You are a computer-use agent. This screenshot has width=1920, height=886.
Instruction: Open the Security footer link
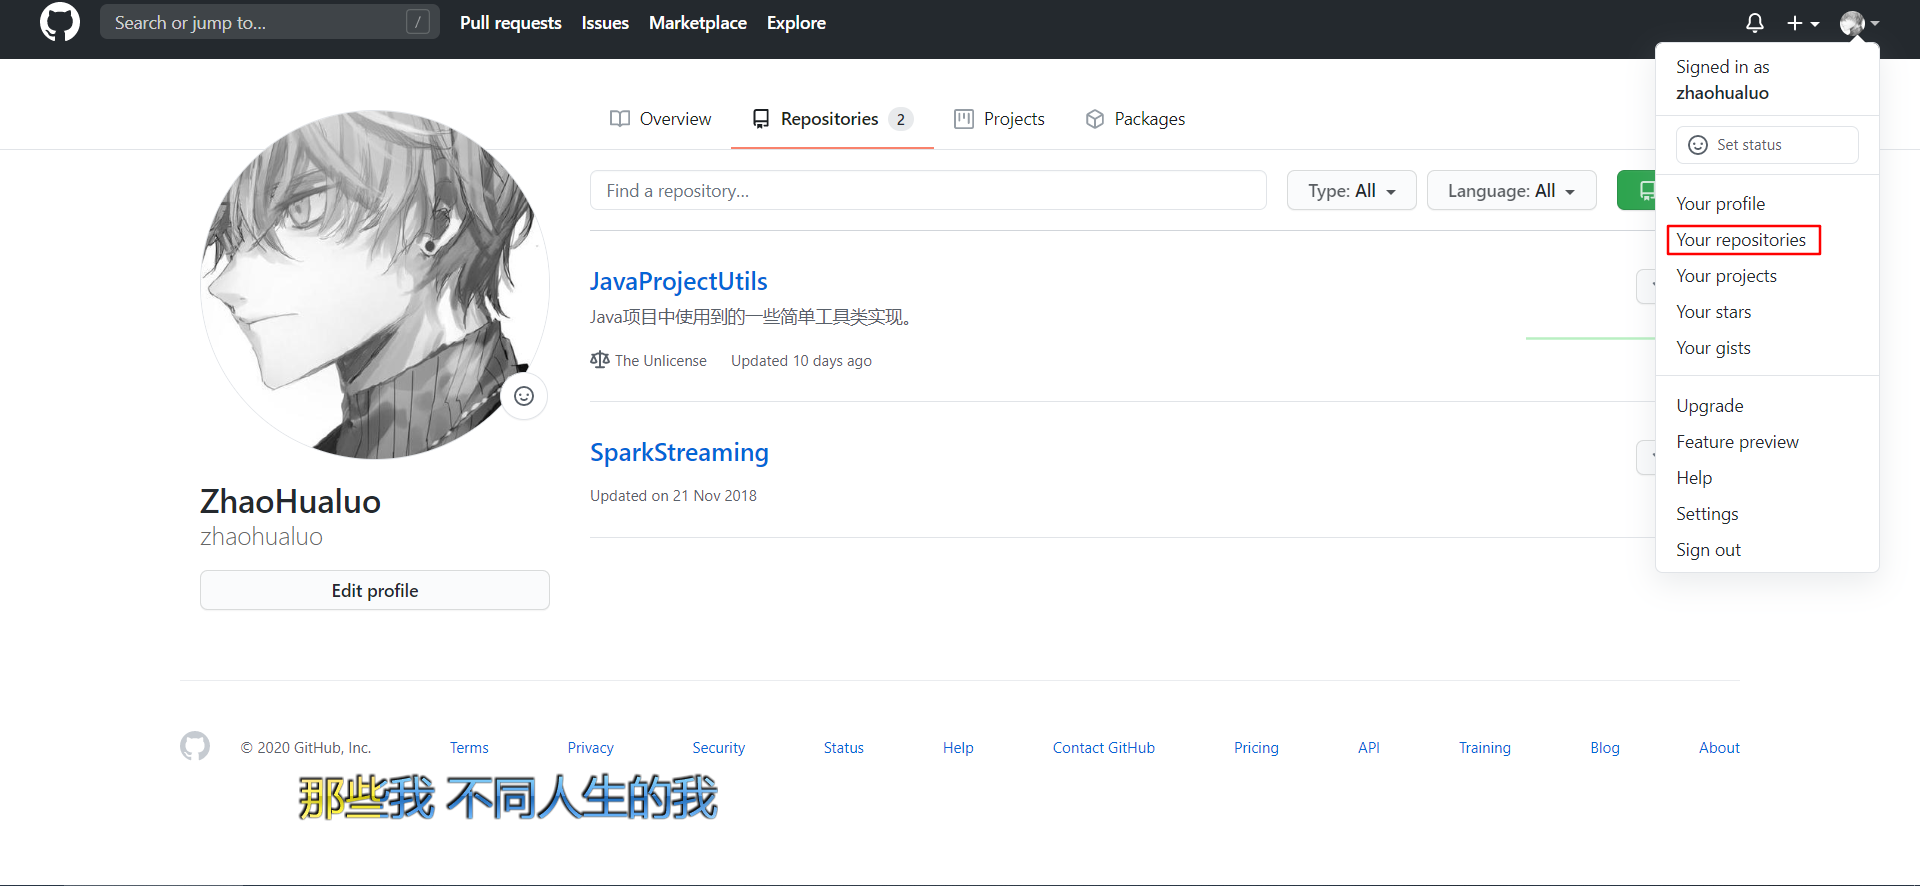pyautogui.click(x=718, y=748)
